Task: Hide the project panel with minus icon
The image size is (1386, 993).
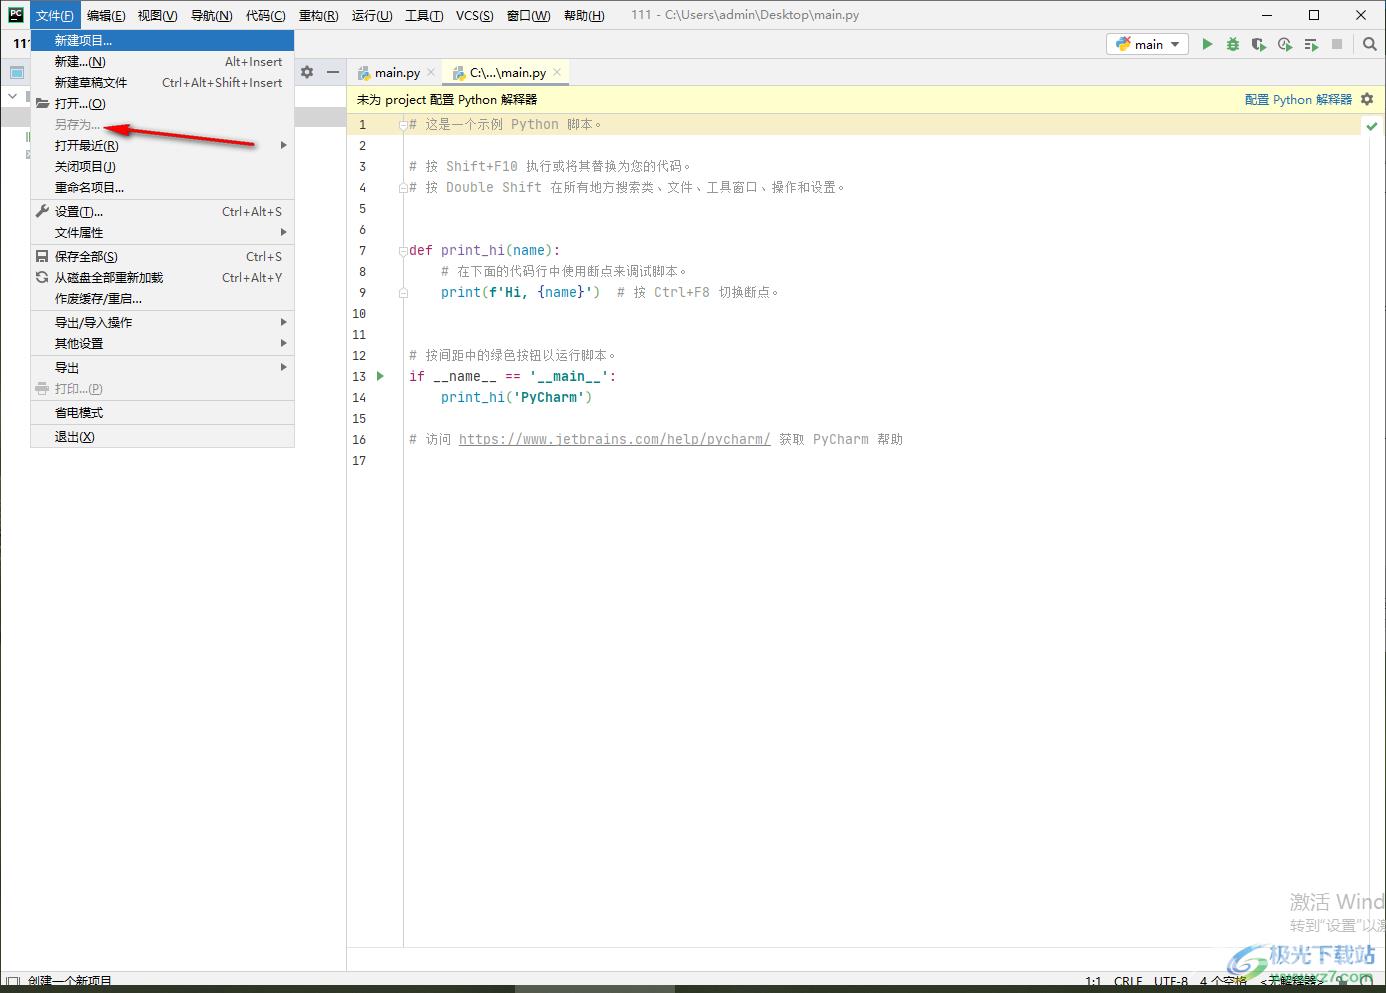Action: pyautogui.click(x=333, y=72)
